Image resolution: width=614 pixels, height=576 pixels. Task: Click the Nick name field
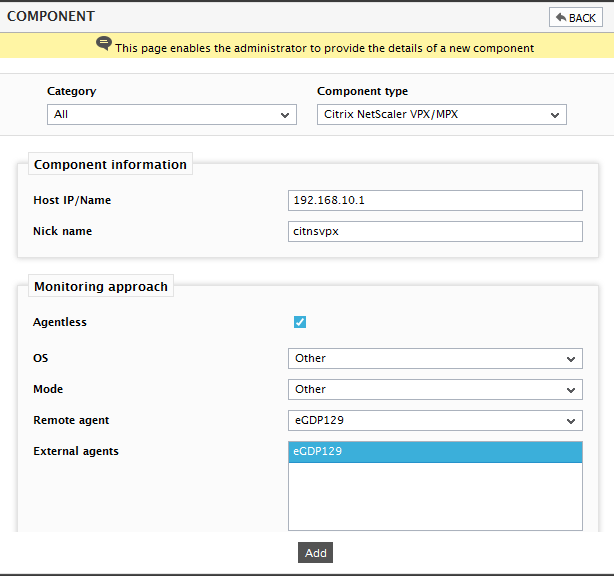435,231
